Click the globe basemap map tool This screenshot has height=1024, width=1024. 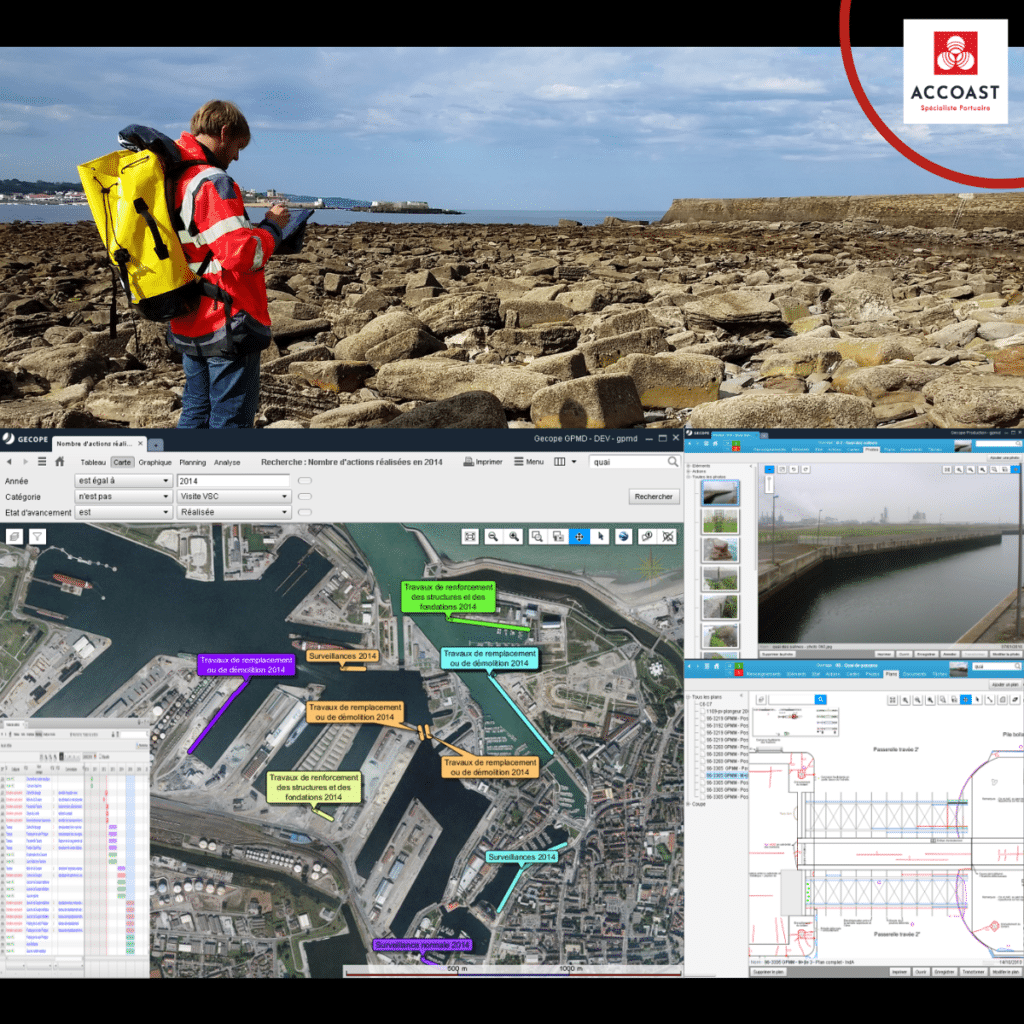[x=624, y=536]
